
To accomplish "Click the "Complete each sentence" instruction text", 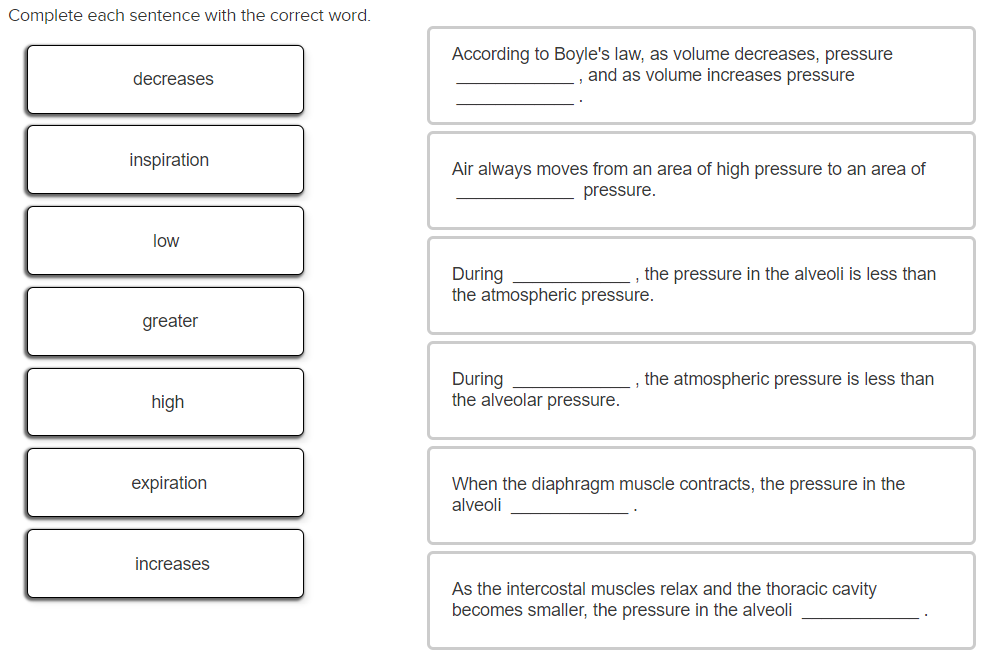I will coord(189,15).
